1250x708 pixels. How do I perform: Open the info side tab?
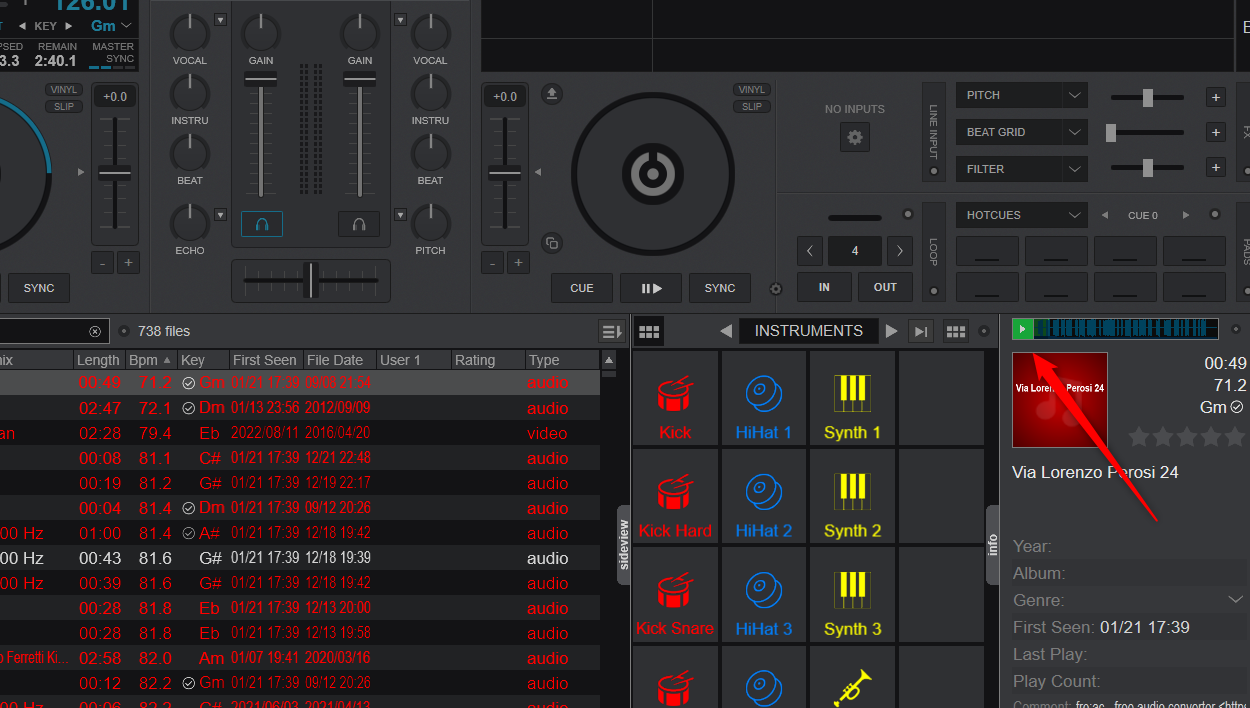pyautogui.click(x=993, y=545)
